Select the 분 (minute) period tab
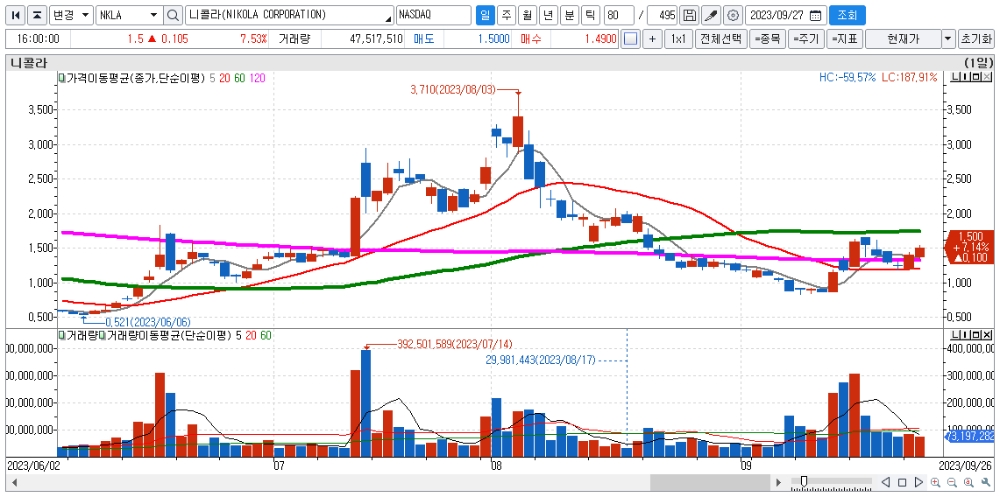Viewport: 1000px width, 497px height. 570,15
